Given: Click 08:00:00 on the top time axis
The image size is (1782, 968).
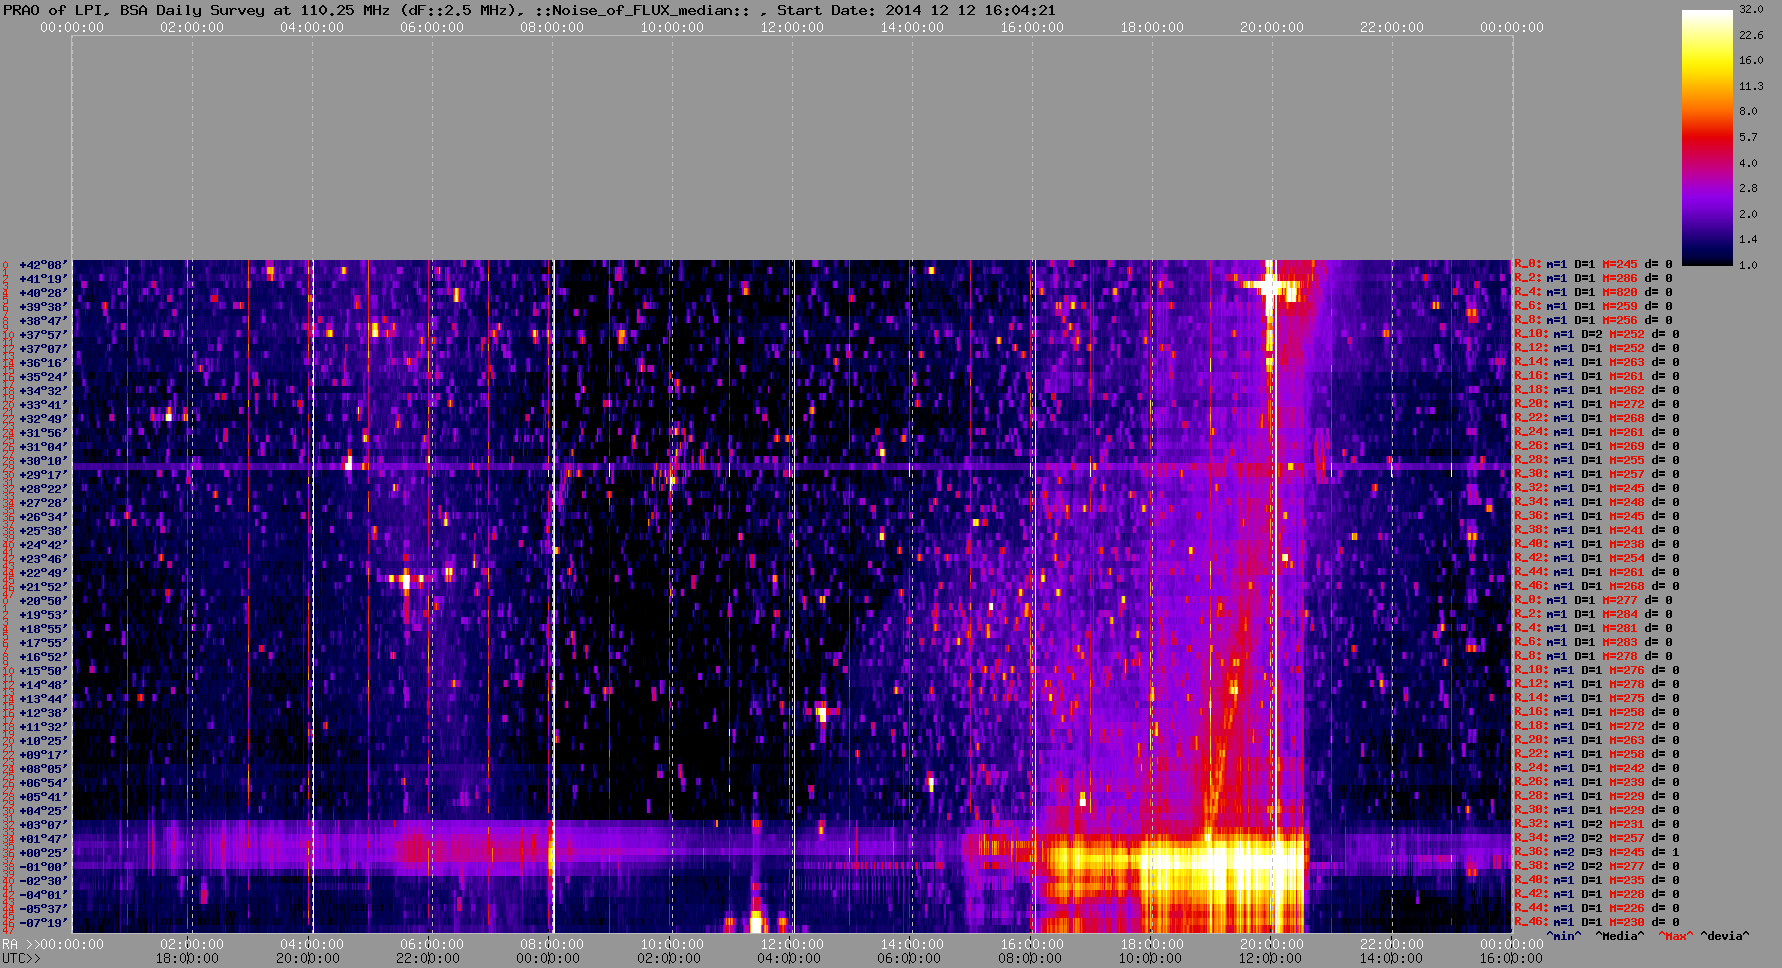Looking at the screenshot, I should [552, 27].
